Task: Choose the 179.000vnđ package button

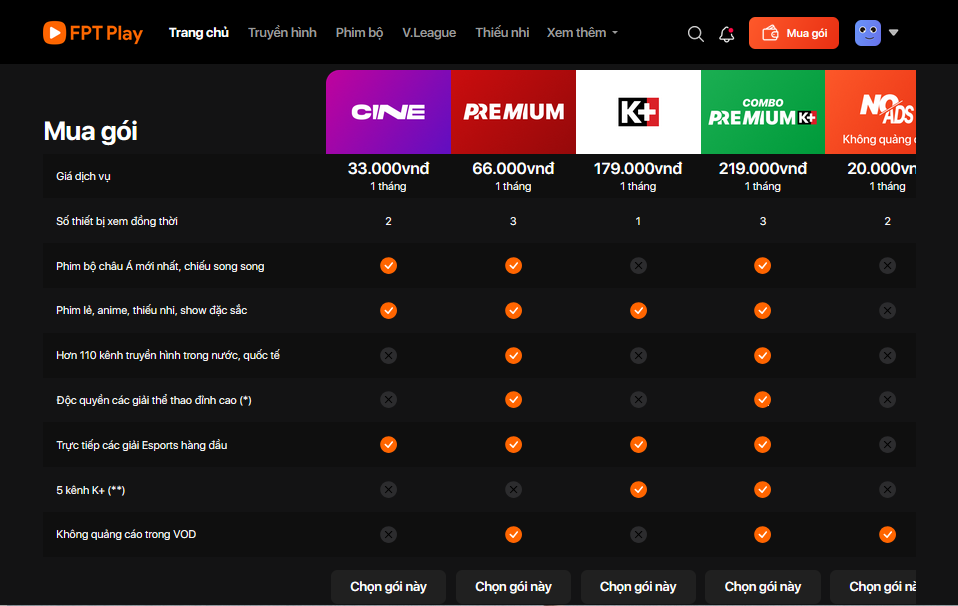Action: 638,587
